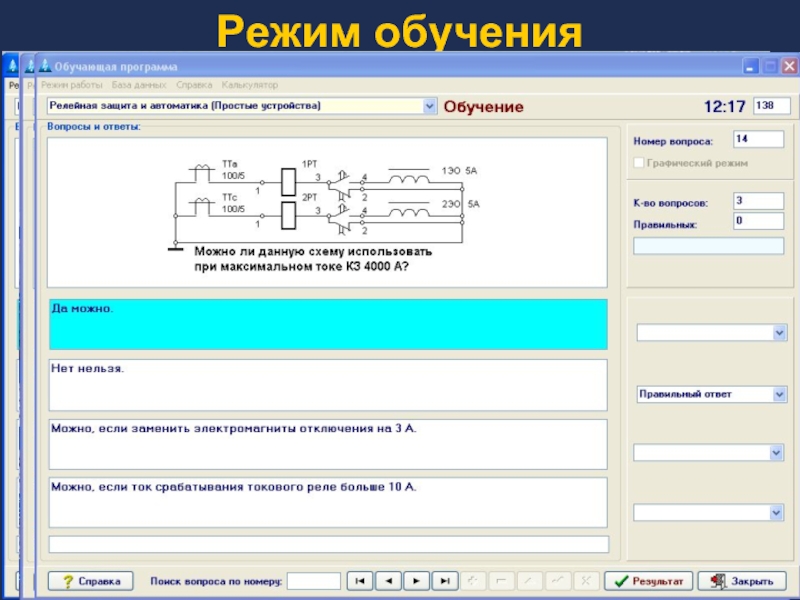This screenshot has width=800, height=600.
Task: Click the 12:17 timer display
Action: click(724, 106)
